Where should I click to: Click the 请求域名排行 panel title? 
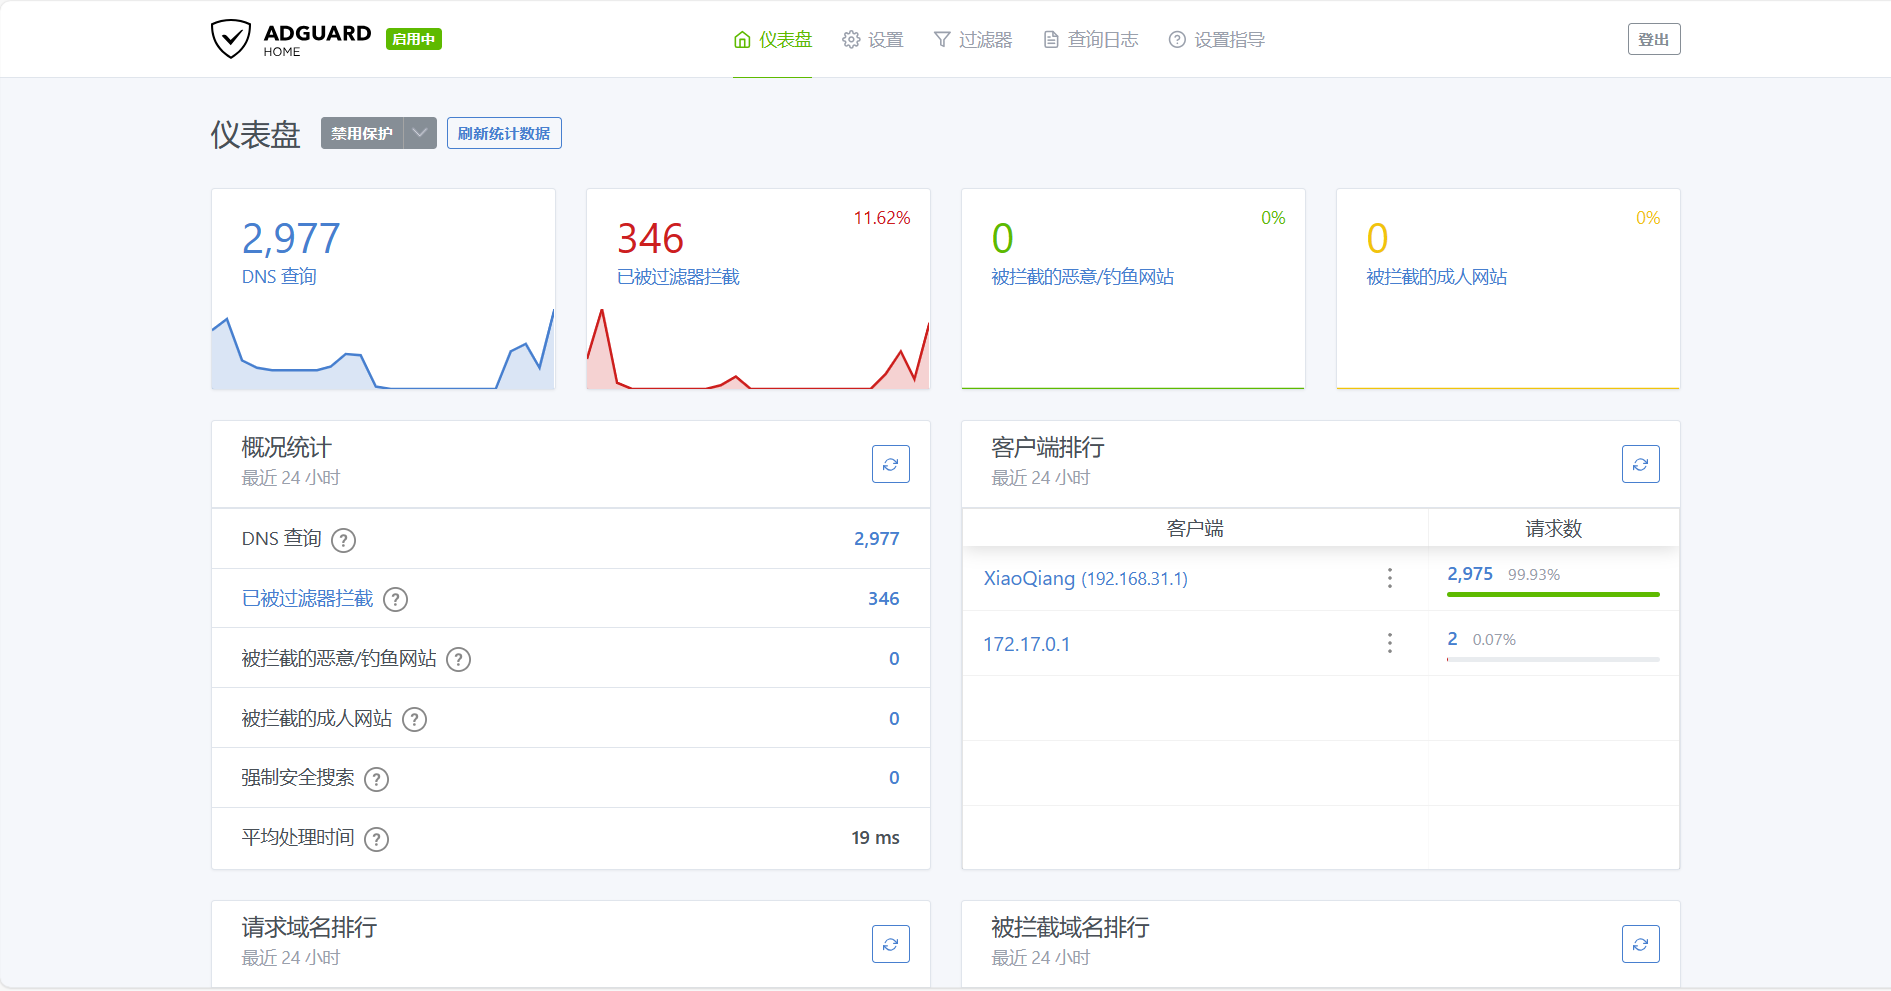coord(309,927)
